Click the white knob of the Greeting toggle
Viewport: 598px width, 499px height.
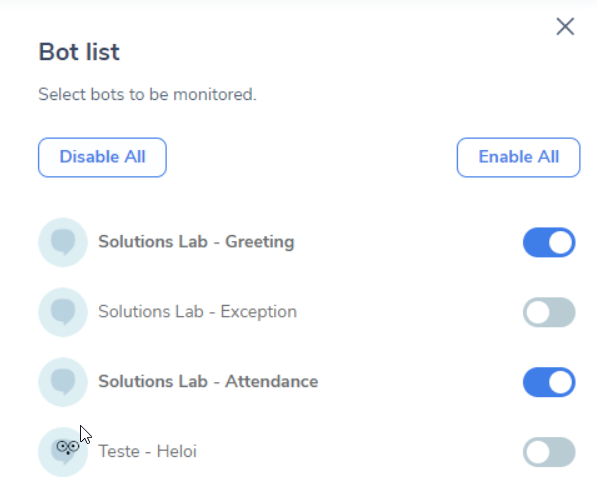[x=560, y=242]
